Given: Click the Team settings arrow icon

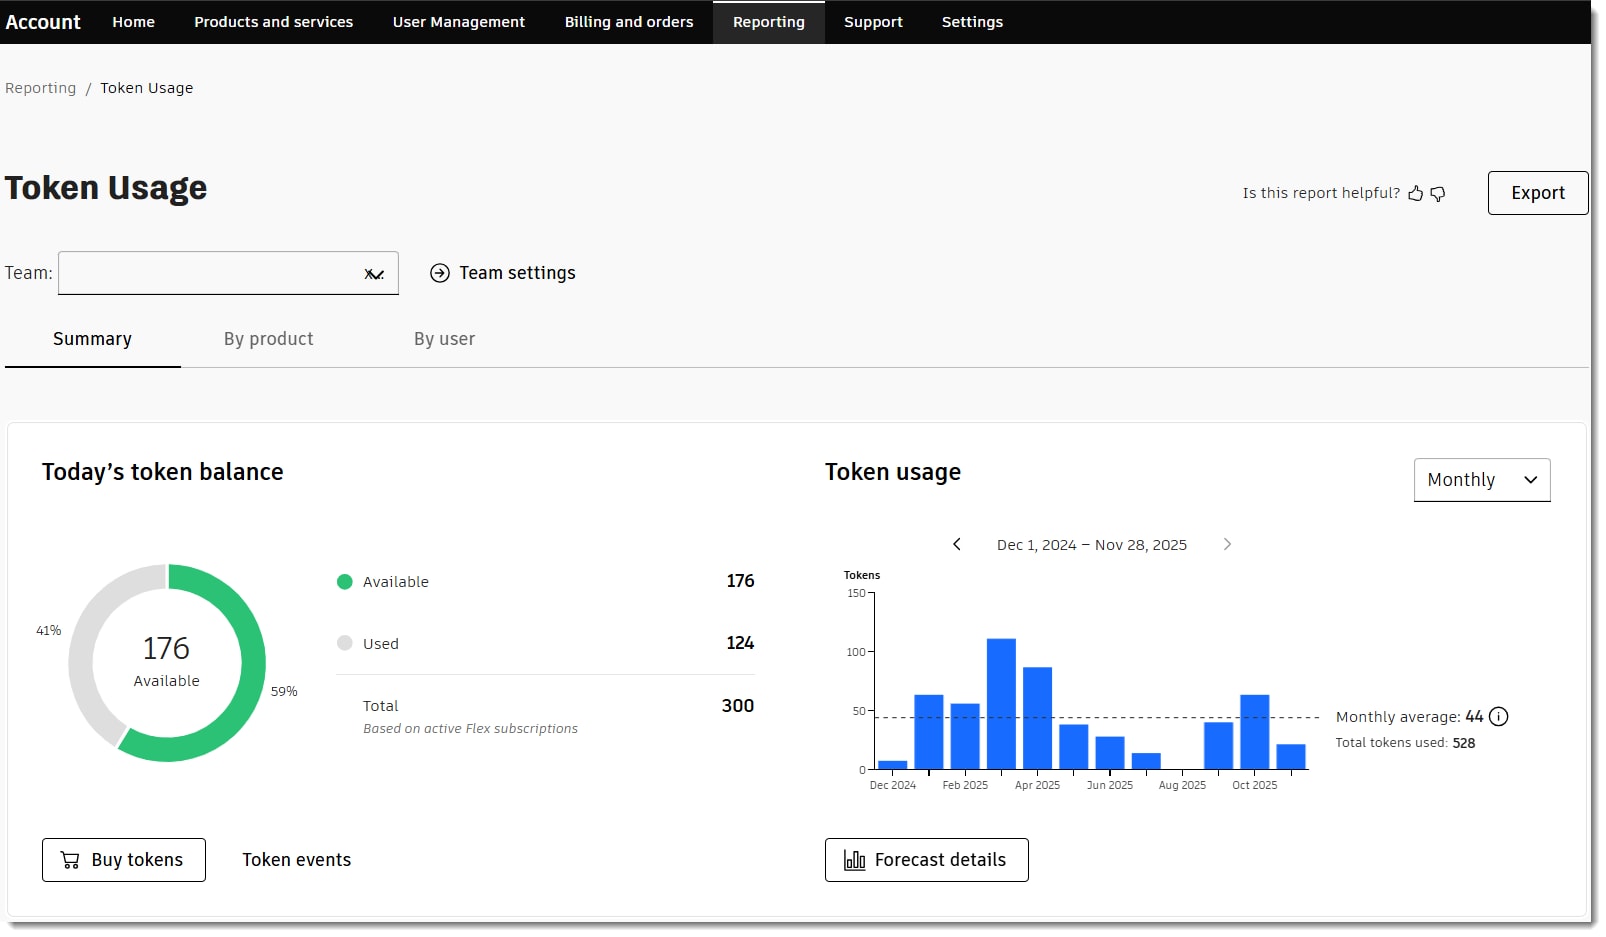Looking at the screenshot, I should 439,272.
